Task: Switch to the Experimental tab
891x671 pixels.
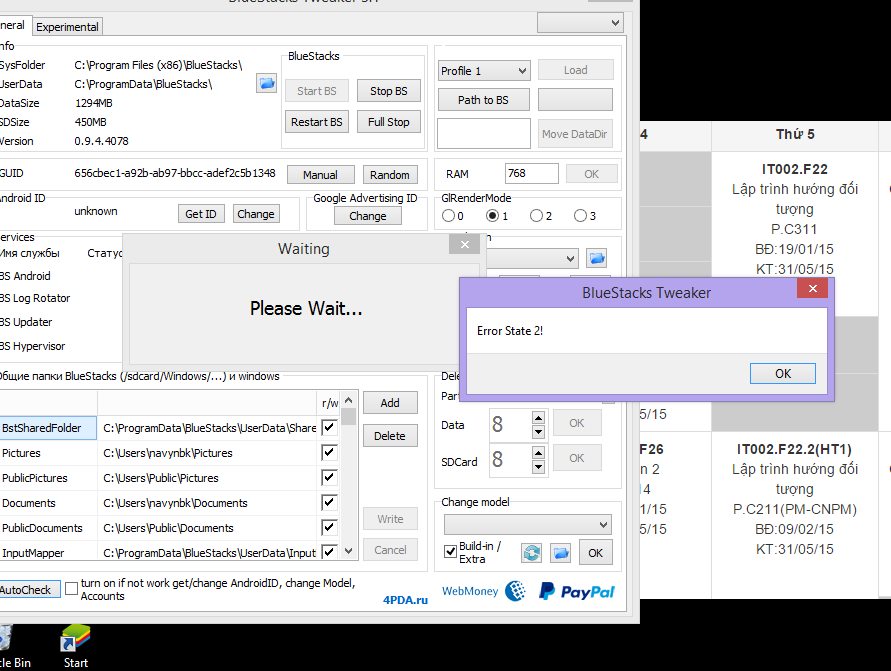Action: (67, 27)
